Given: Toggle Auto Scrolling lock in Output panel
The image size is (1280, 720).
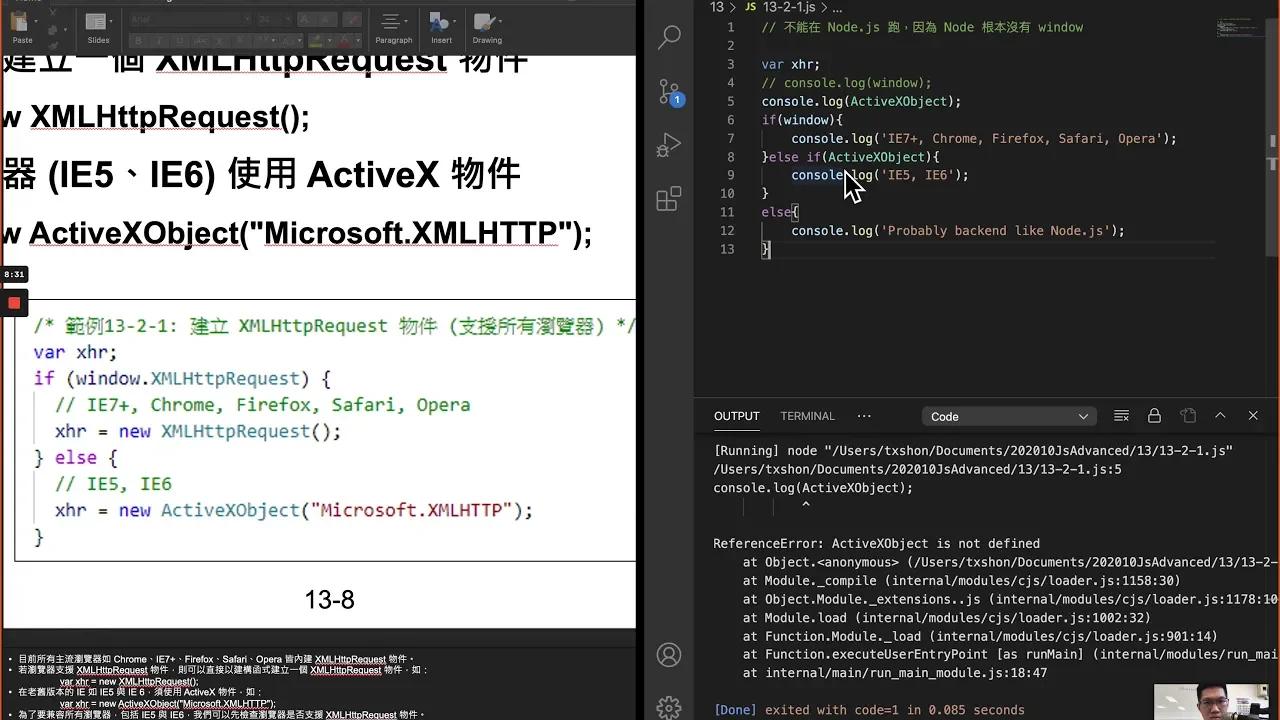Looking at the screenshot, I should point(1153,415).
